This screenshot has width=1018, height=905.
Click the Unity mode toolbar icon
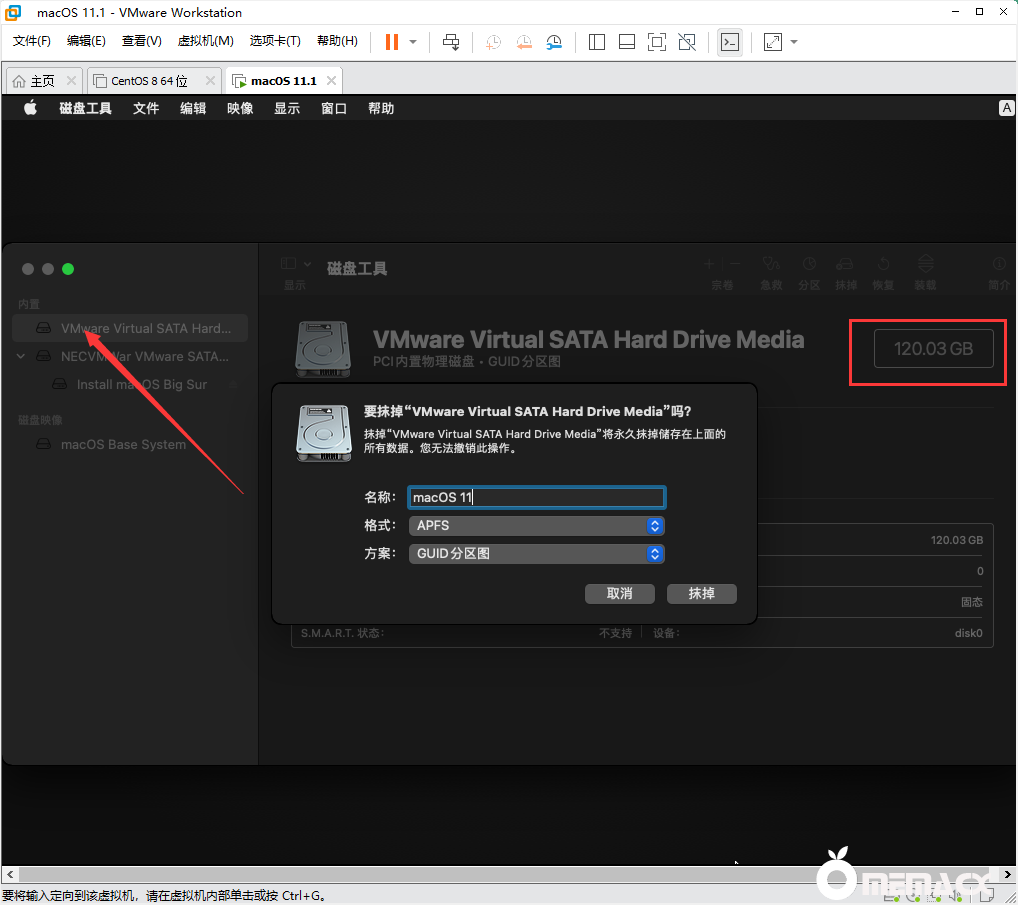[x=687, y=42]
